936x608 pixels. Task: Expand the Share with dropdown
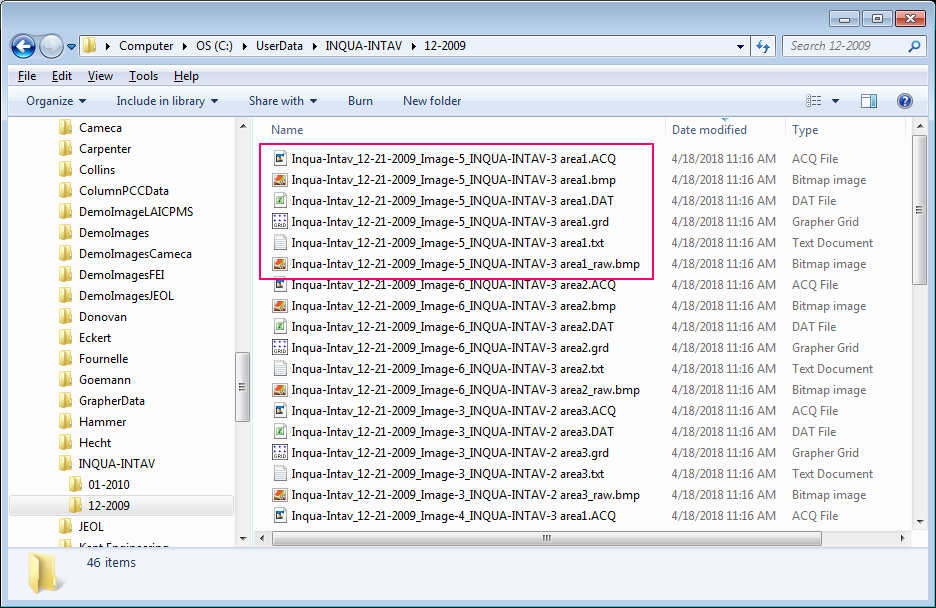pyautogui.click(x=282, y=101)
